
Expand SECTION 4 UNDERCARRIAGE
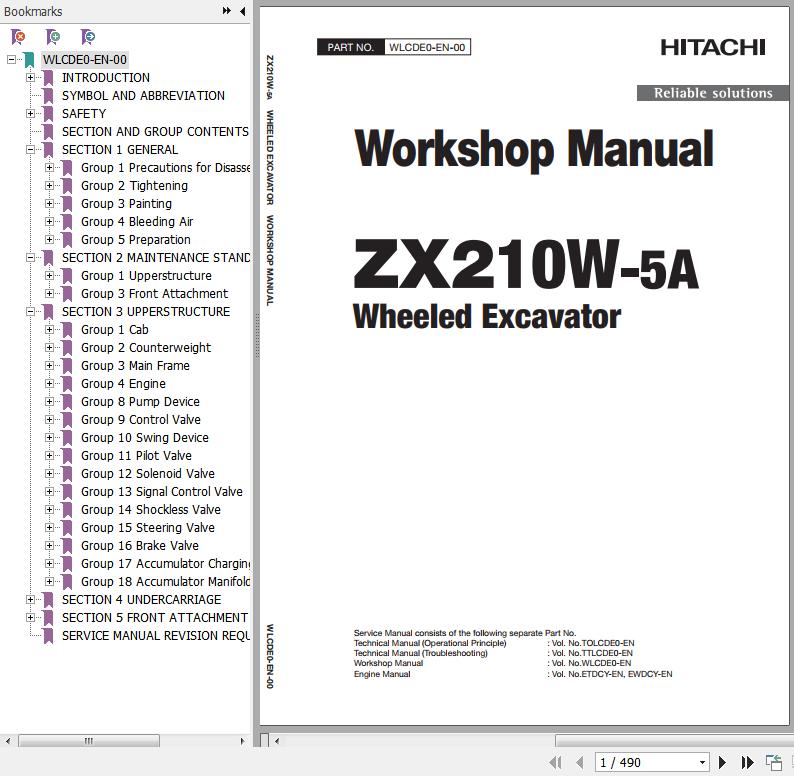[30, 599]
